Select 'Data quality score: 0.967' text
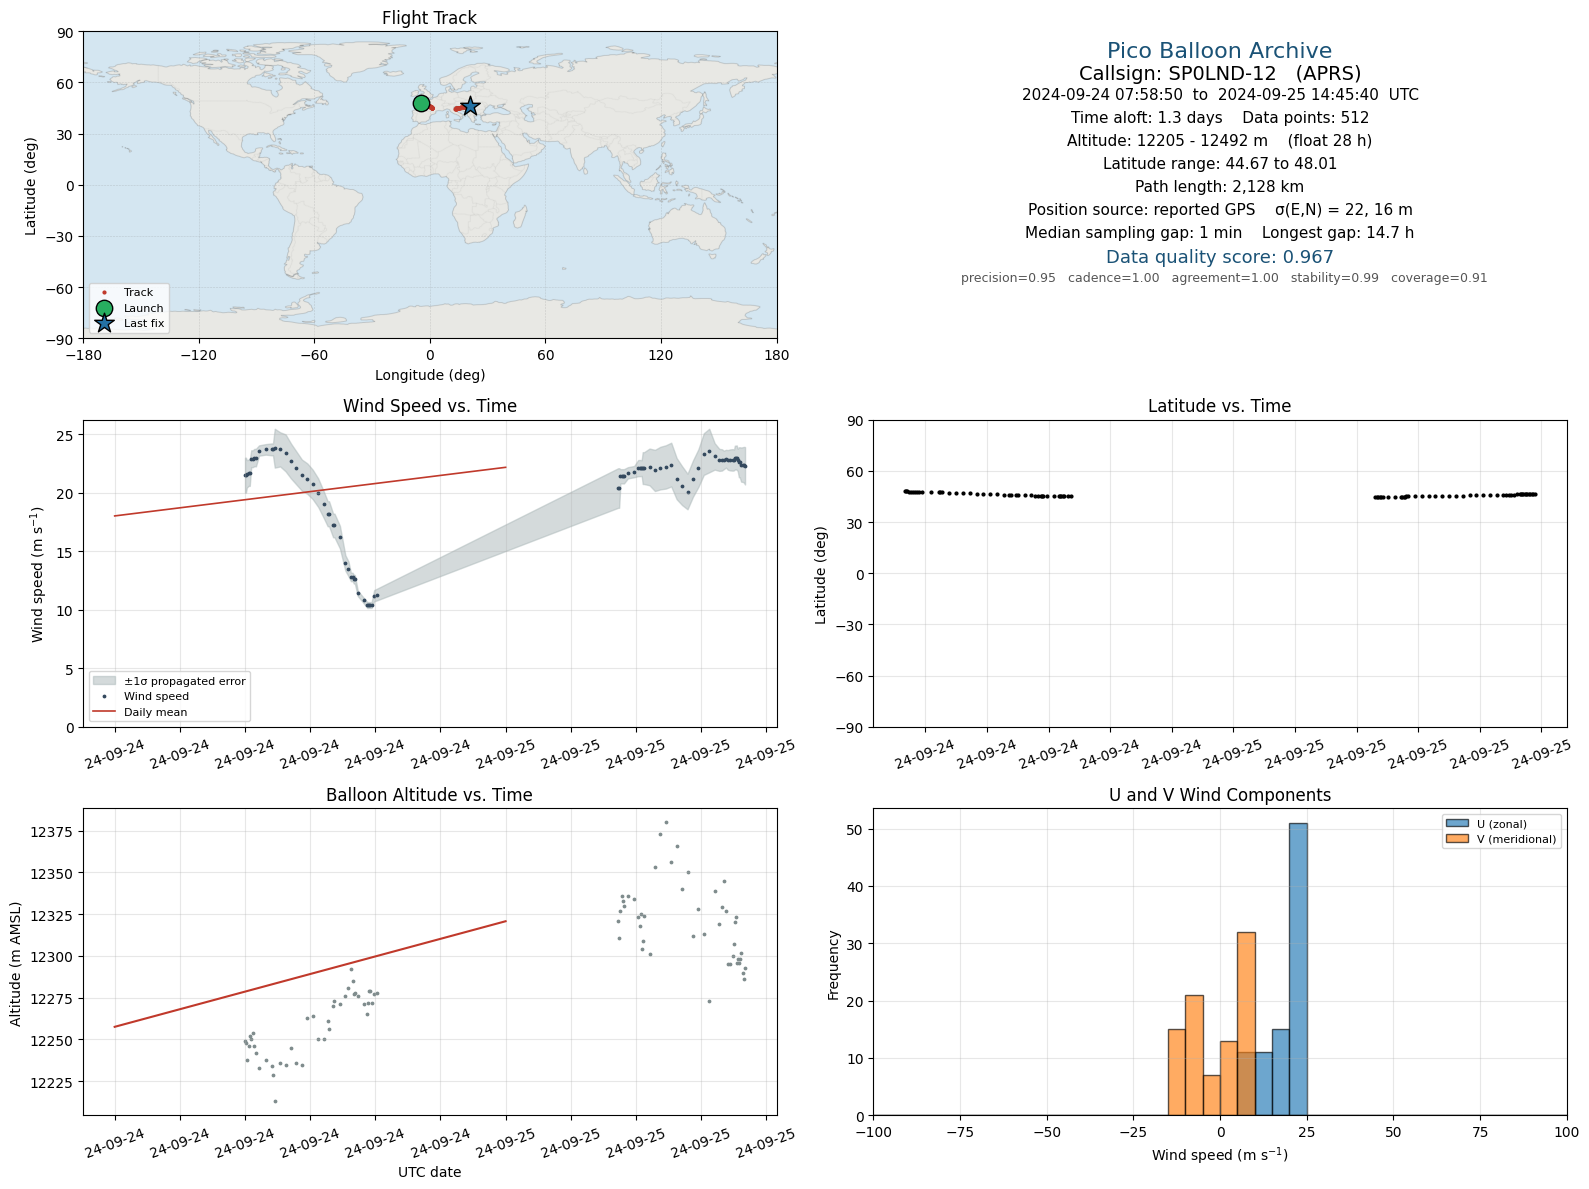1589x1189 pixels. 1219,257
